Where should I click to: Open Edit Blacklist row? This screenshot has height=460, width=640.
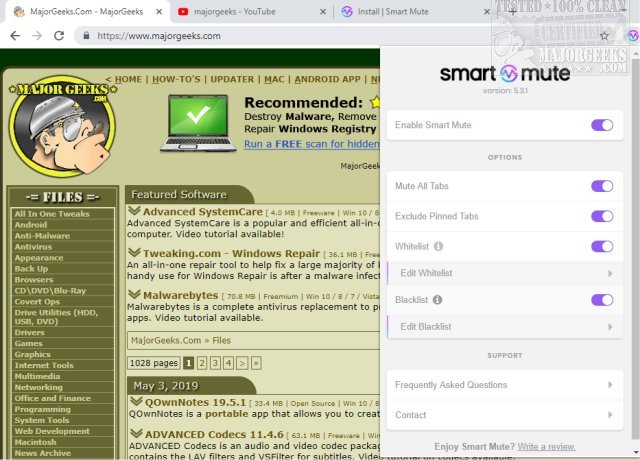[x=505, y=327]
